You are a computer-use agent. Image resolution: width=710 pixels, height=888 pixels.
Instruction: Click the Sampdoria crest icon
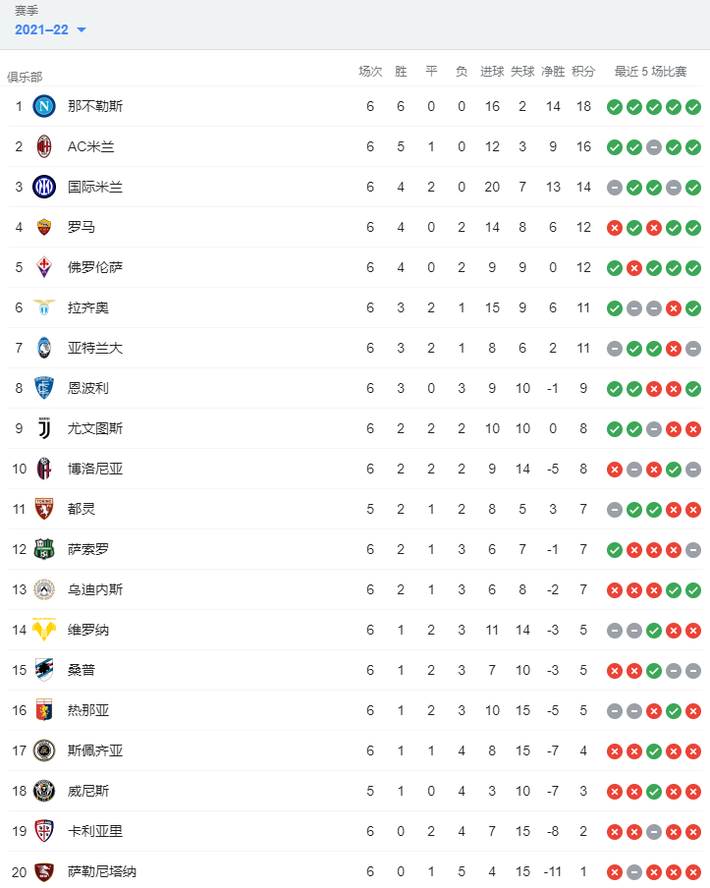(44, 670)
